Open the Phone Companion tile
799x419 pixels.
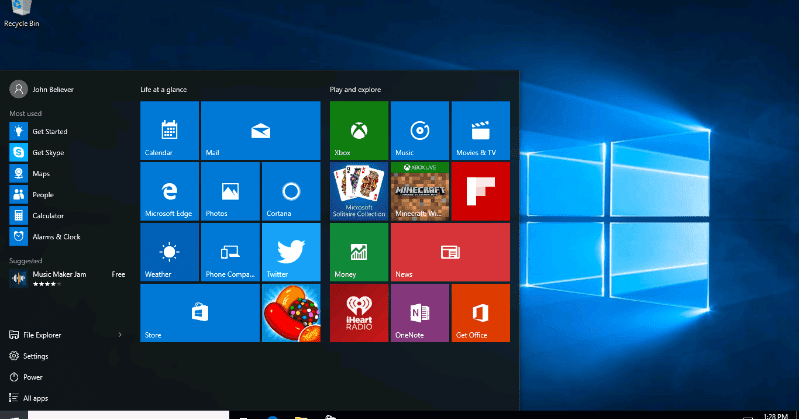click(x=230, y=252)
